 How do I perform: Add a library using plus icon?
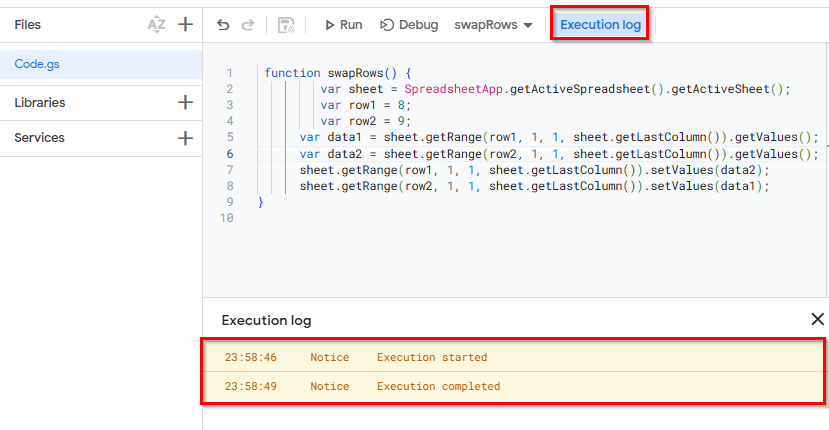[x=185, y=102]
